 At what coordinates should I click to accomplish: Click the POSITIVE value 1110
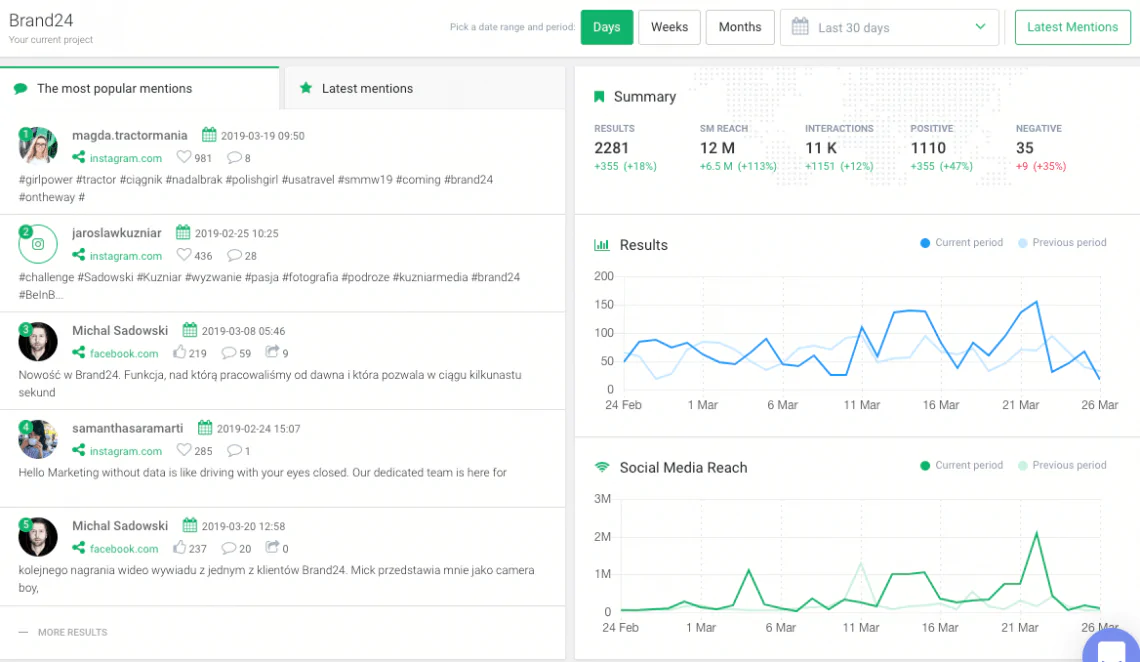[x=928, y=148]
